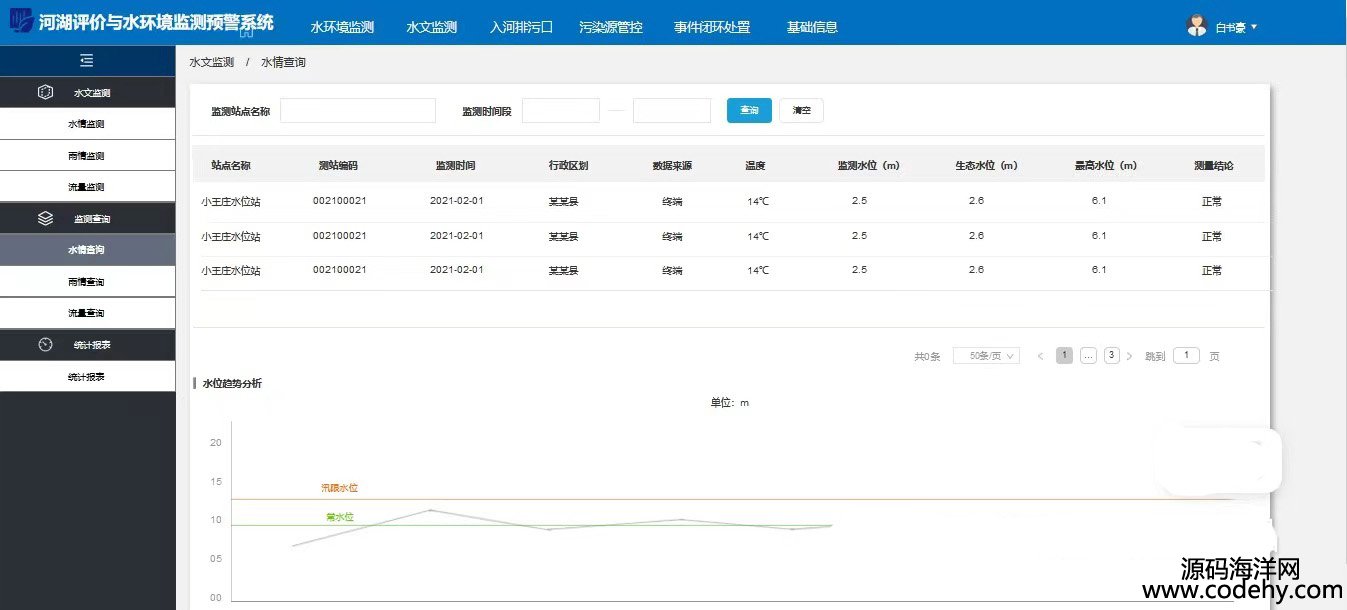Click the 白书豪 username text

pyautogui.click(x=1231, y=28)
